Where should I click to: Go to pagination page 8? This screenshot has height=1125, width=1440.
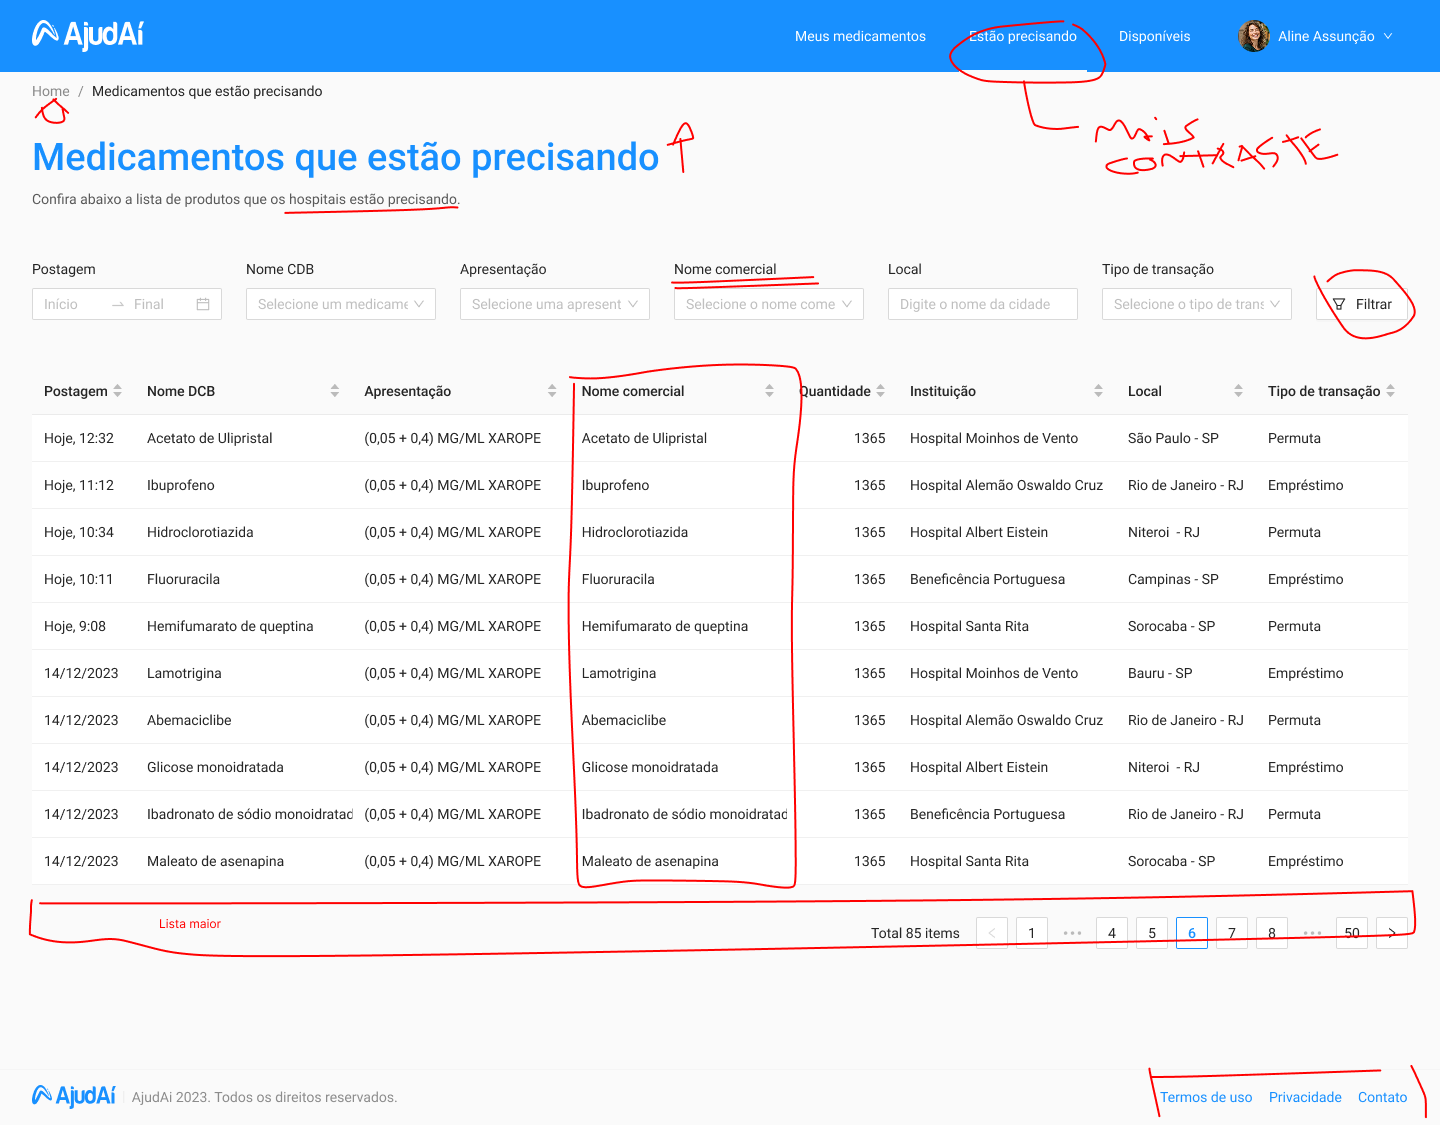[1272, 933]
